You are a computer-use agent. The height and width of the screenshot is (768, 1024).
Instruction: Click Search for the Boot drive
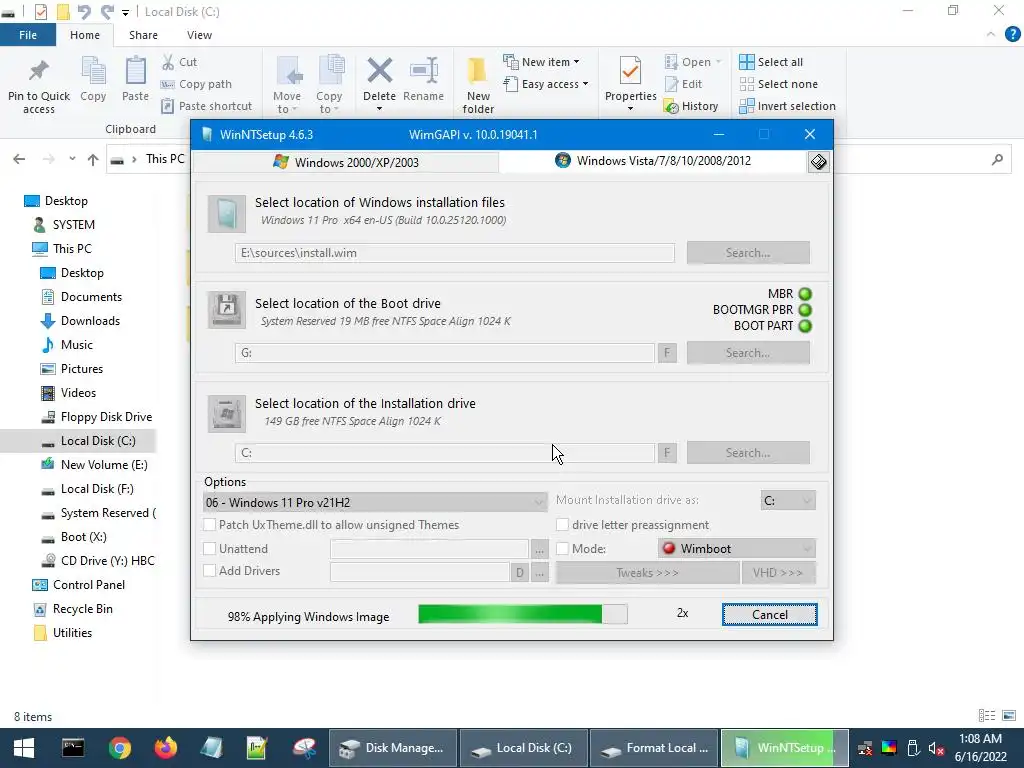click(748, 353)
